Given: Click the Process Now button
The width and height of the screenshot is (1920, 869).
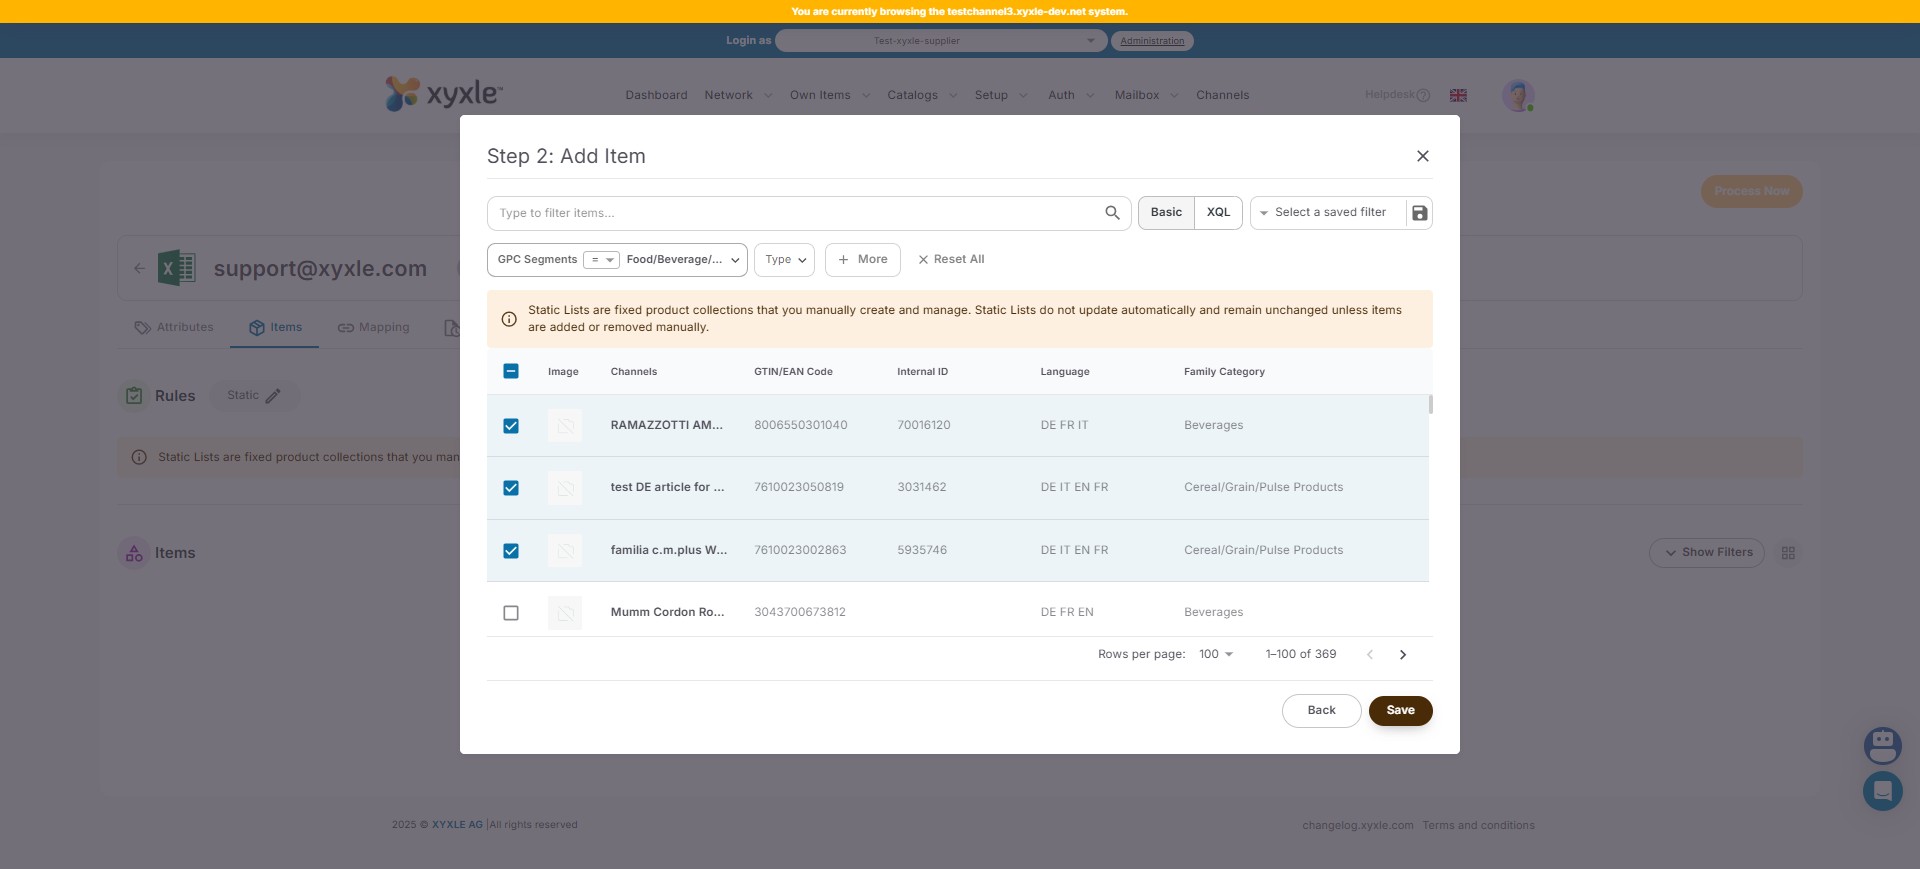Looking at the screenshot, I should click(1751, 191).
